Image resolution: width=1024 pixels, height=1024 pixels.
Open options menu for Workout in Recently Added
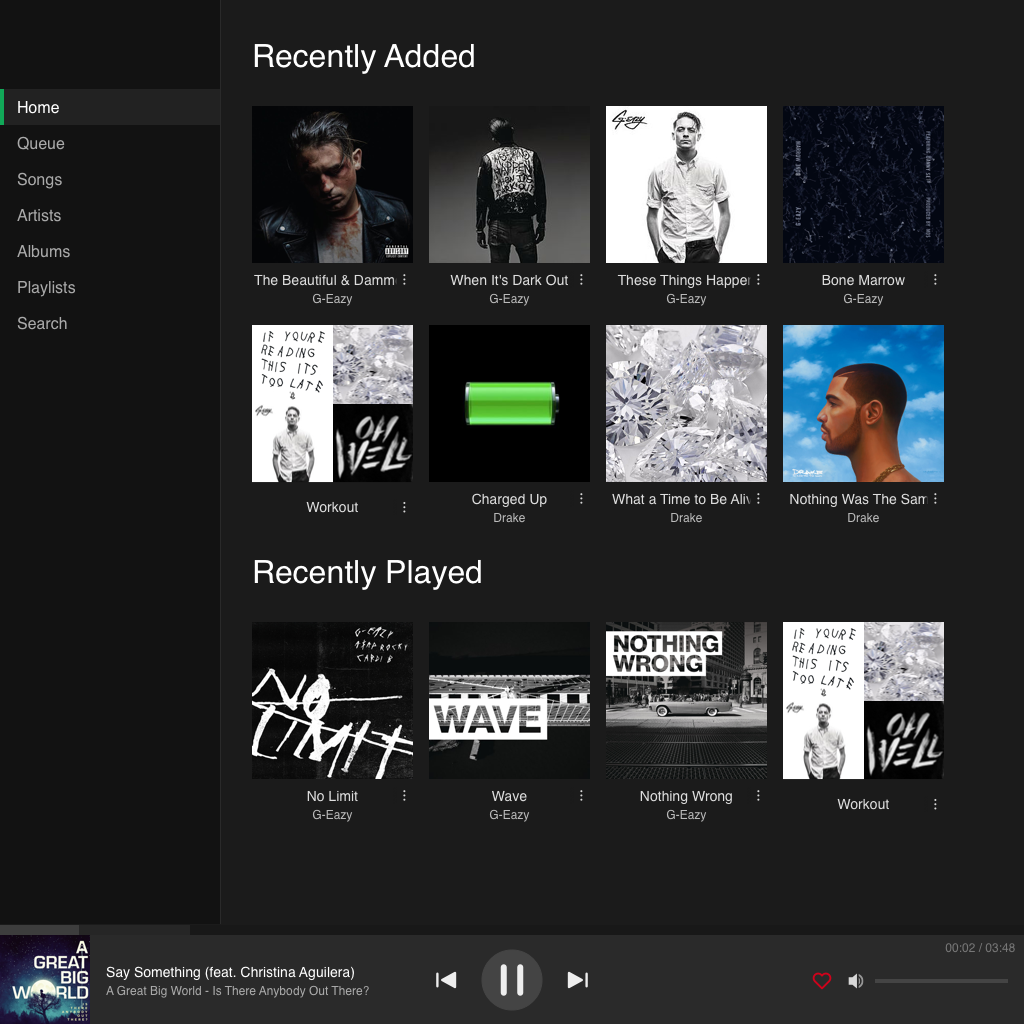[404, 507]
